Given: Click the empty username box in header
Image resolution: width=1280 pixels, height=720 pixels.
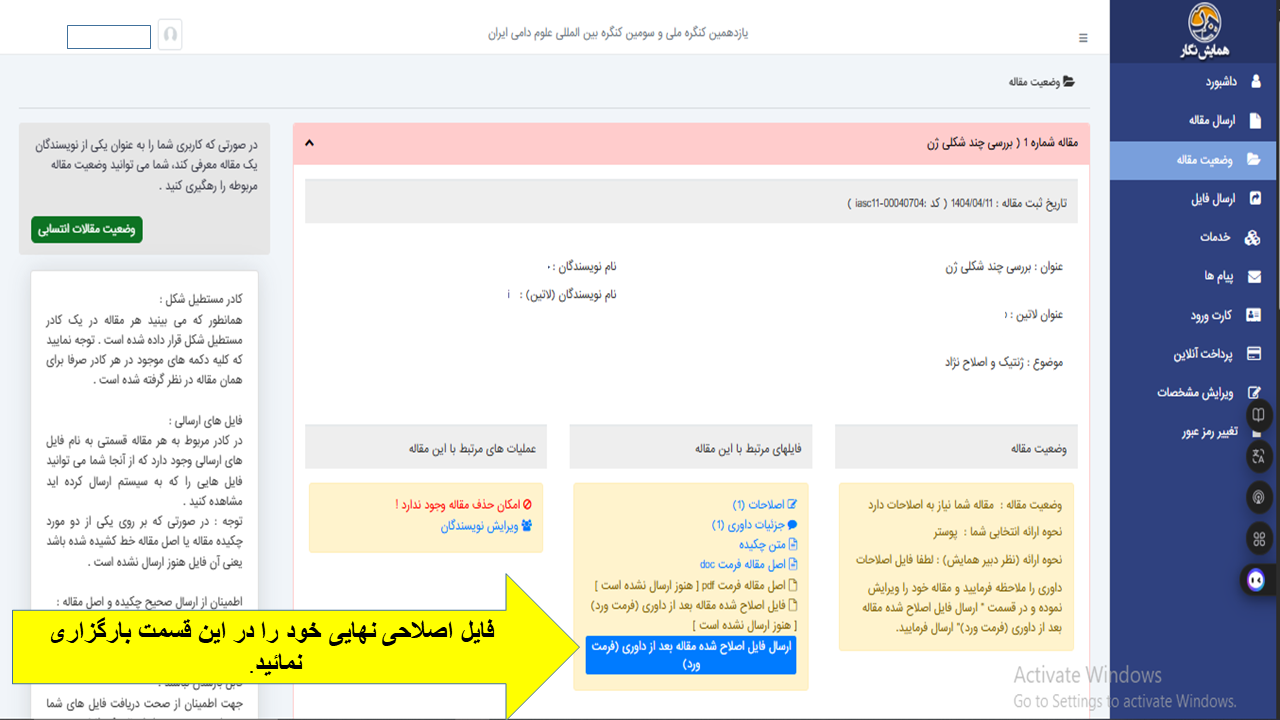Looking at the screenshot, I should pyautogui.click(x=109, y=37).
